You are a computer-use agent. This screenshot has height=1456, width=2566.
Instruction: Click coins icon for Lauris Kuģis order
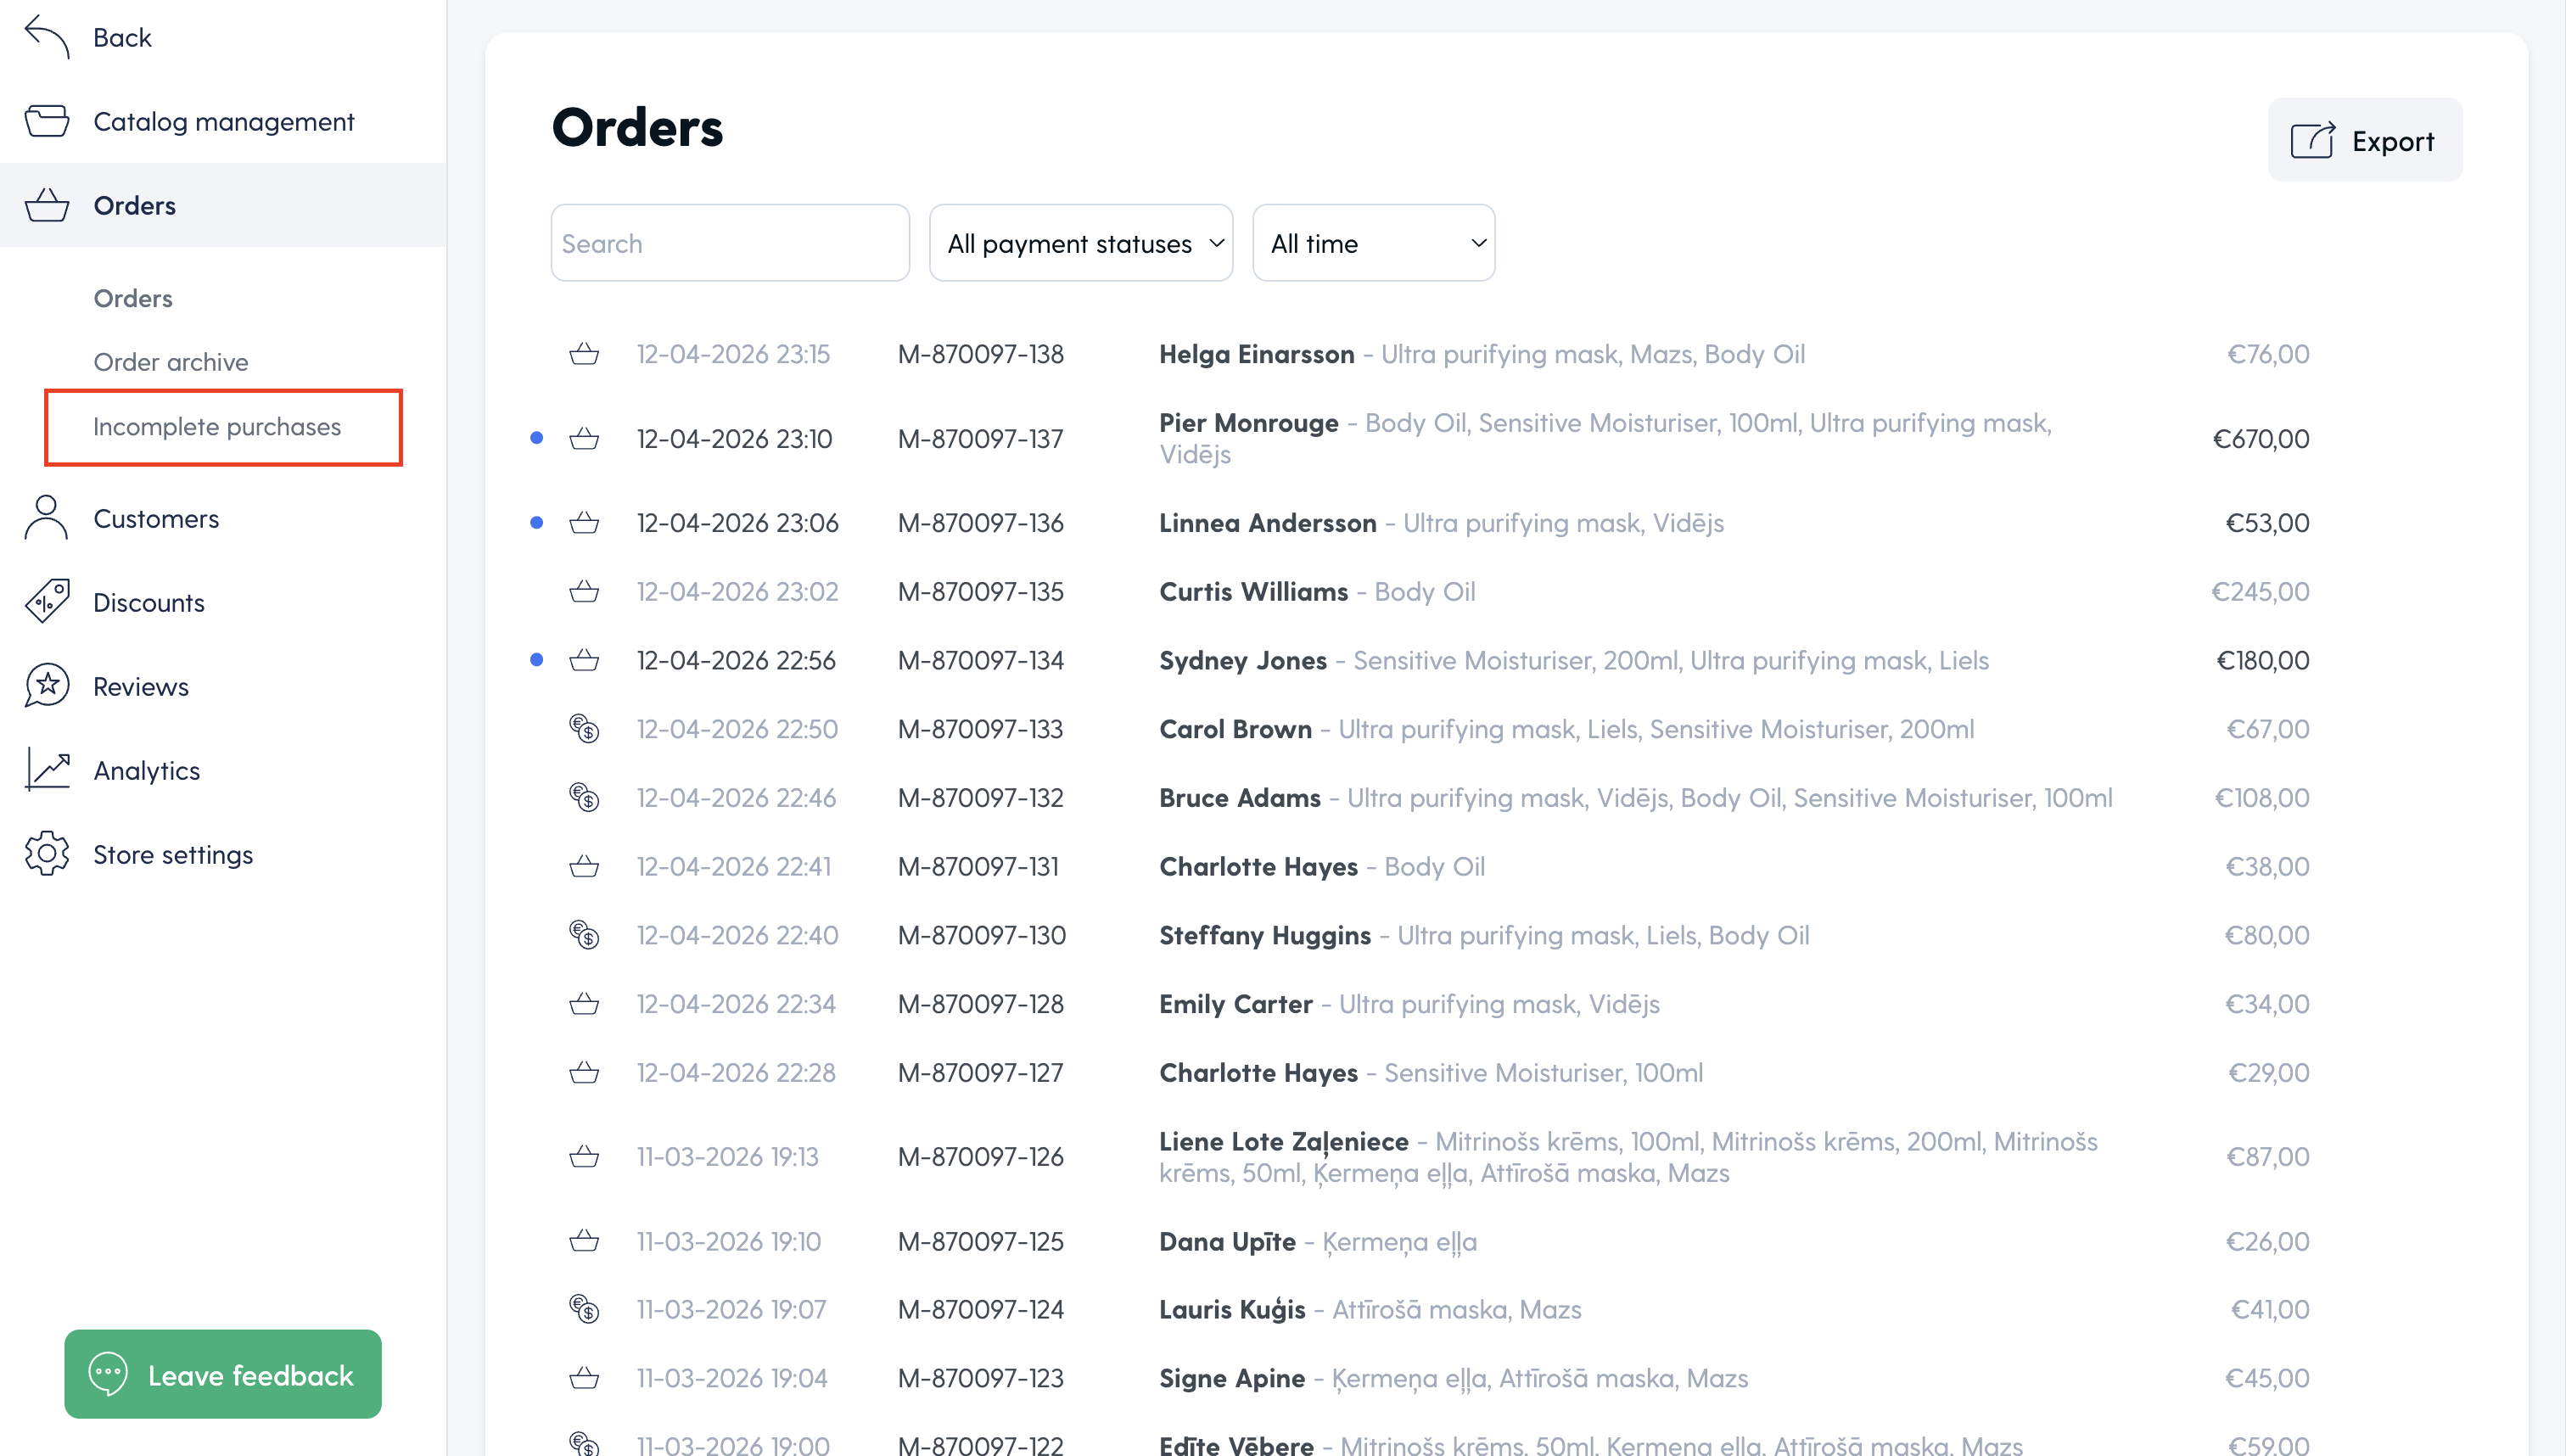point(584,1309)
